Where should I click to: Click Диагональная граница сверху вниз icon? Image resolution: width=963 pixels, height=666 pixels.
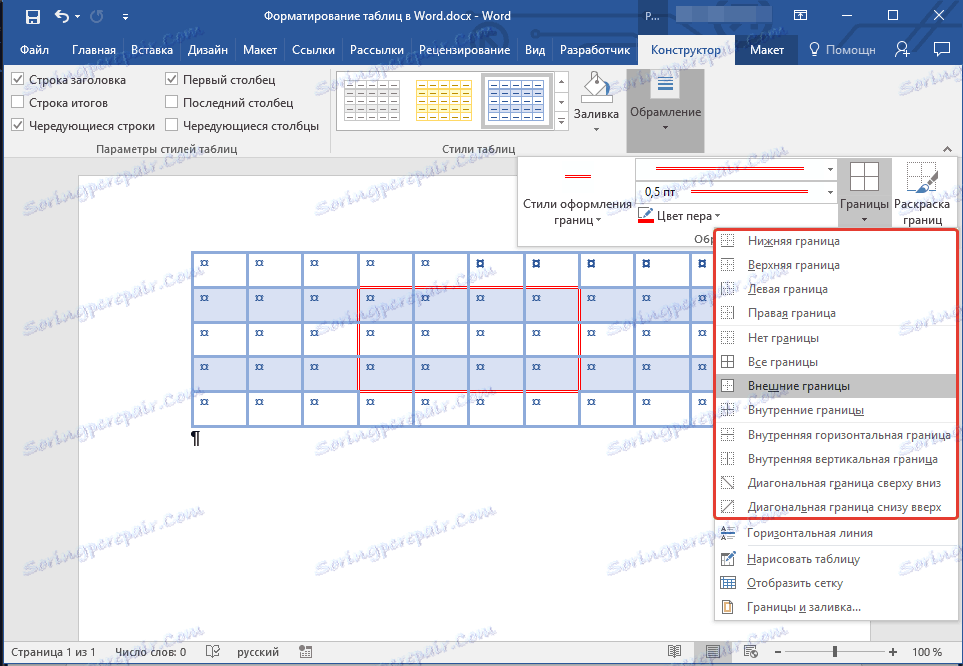click(728, 483)
